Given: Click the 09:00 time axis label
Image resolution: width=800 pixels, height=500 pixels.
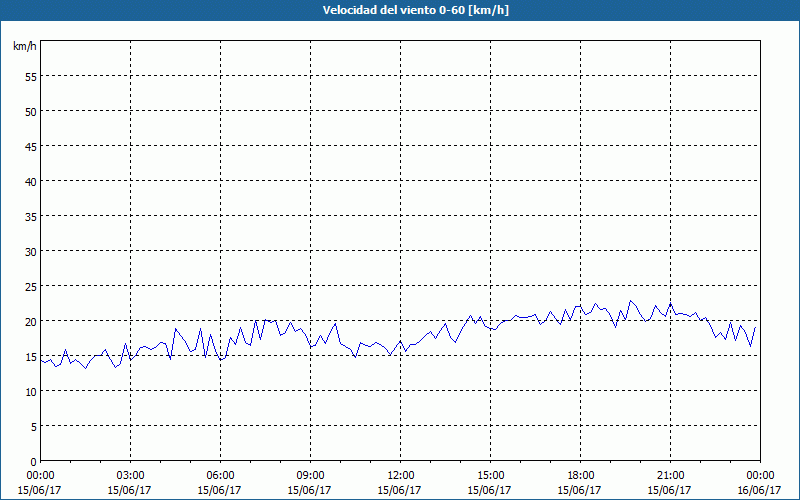Looking at the screenshot, I should (x=310, y=476).
